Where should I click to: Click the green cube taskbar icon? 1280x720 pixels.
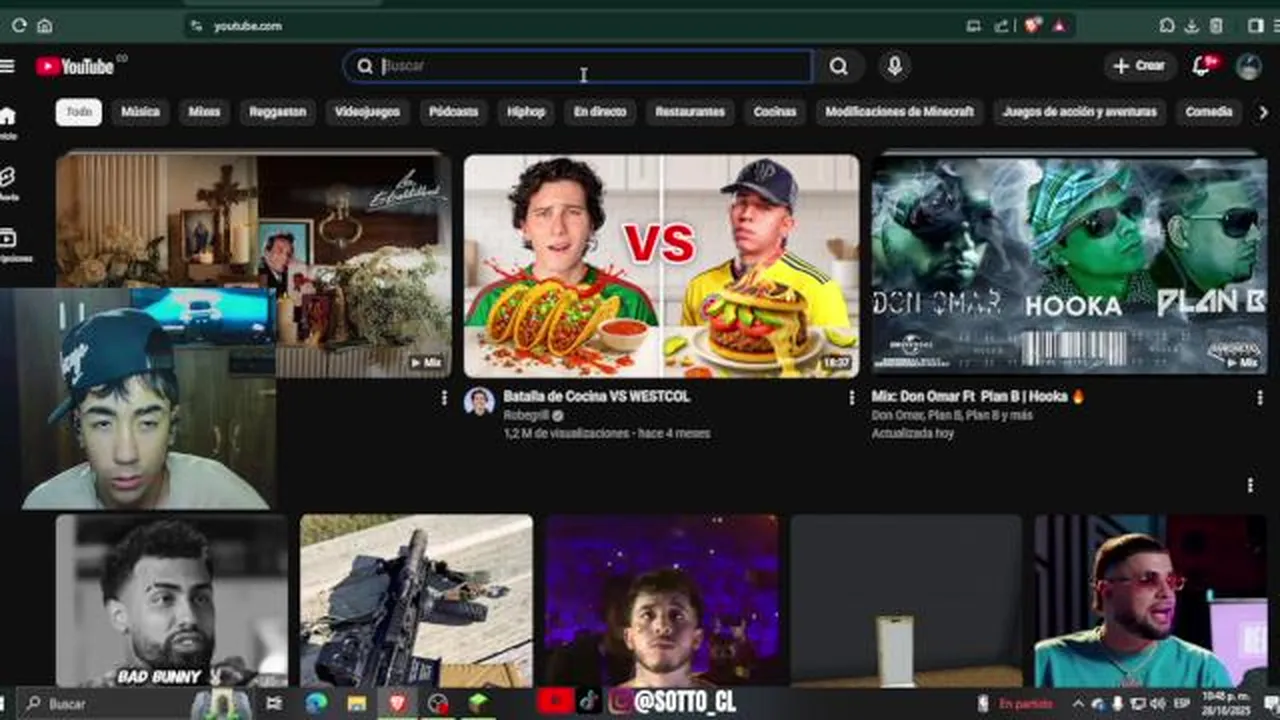pyautogui.click(x=479, y=703)
